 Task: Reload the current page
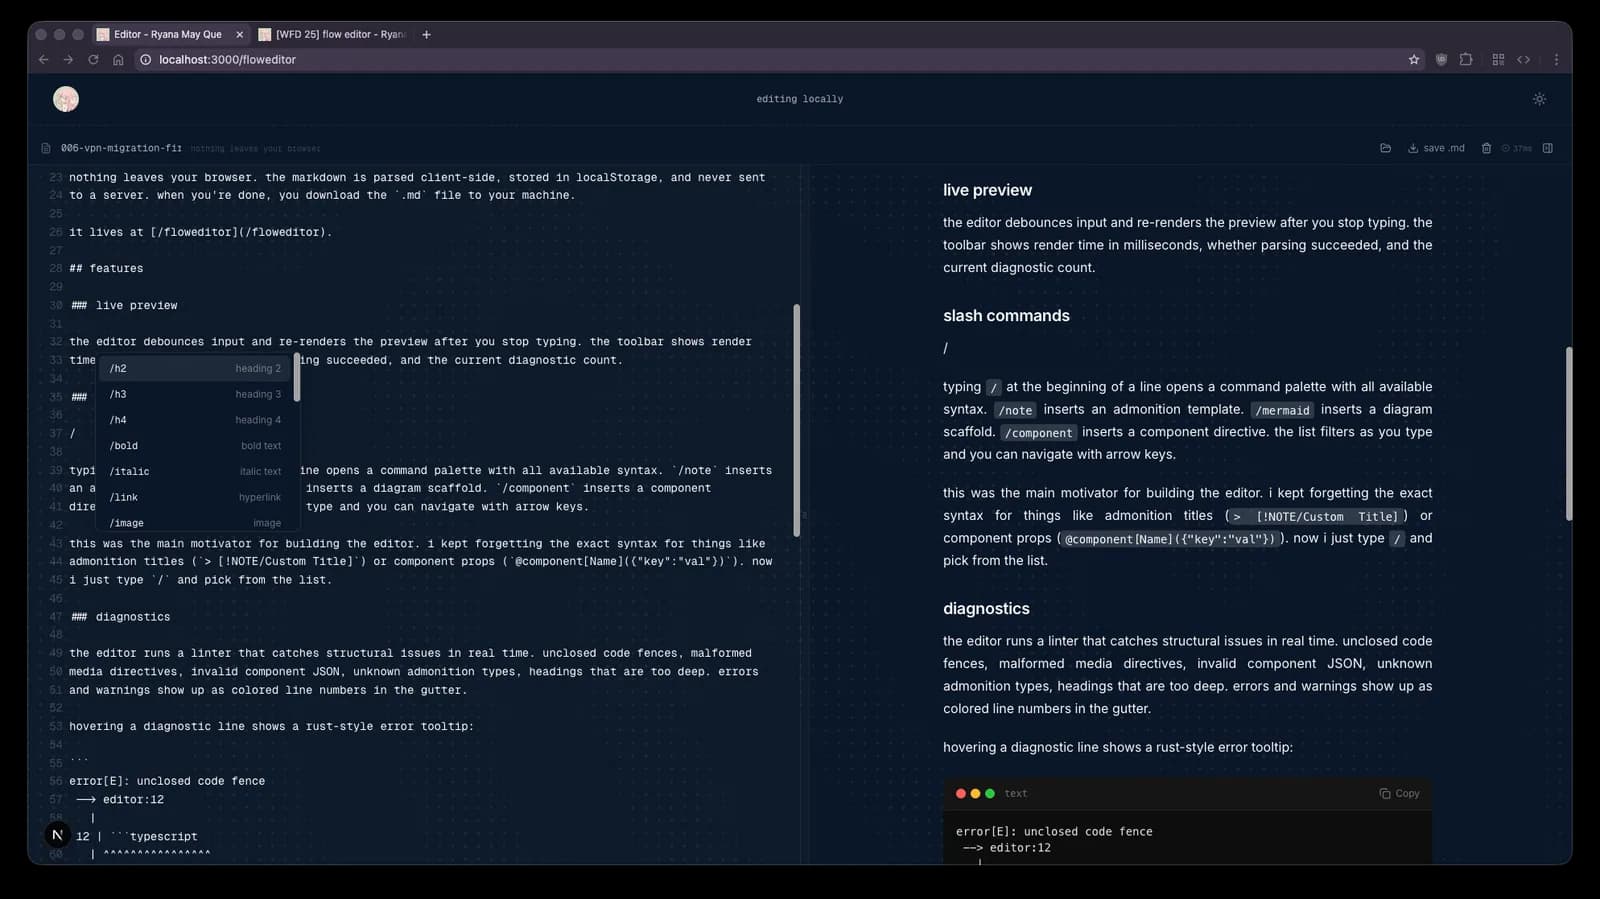pyautogui.click(x=93, y=60)
